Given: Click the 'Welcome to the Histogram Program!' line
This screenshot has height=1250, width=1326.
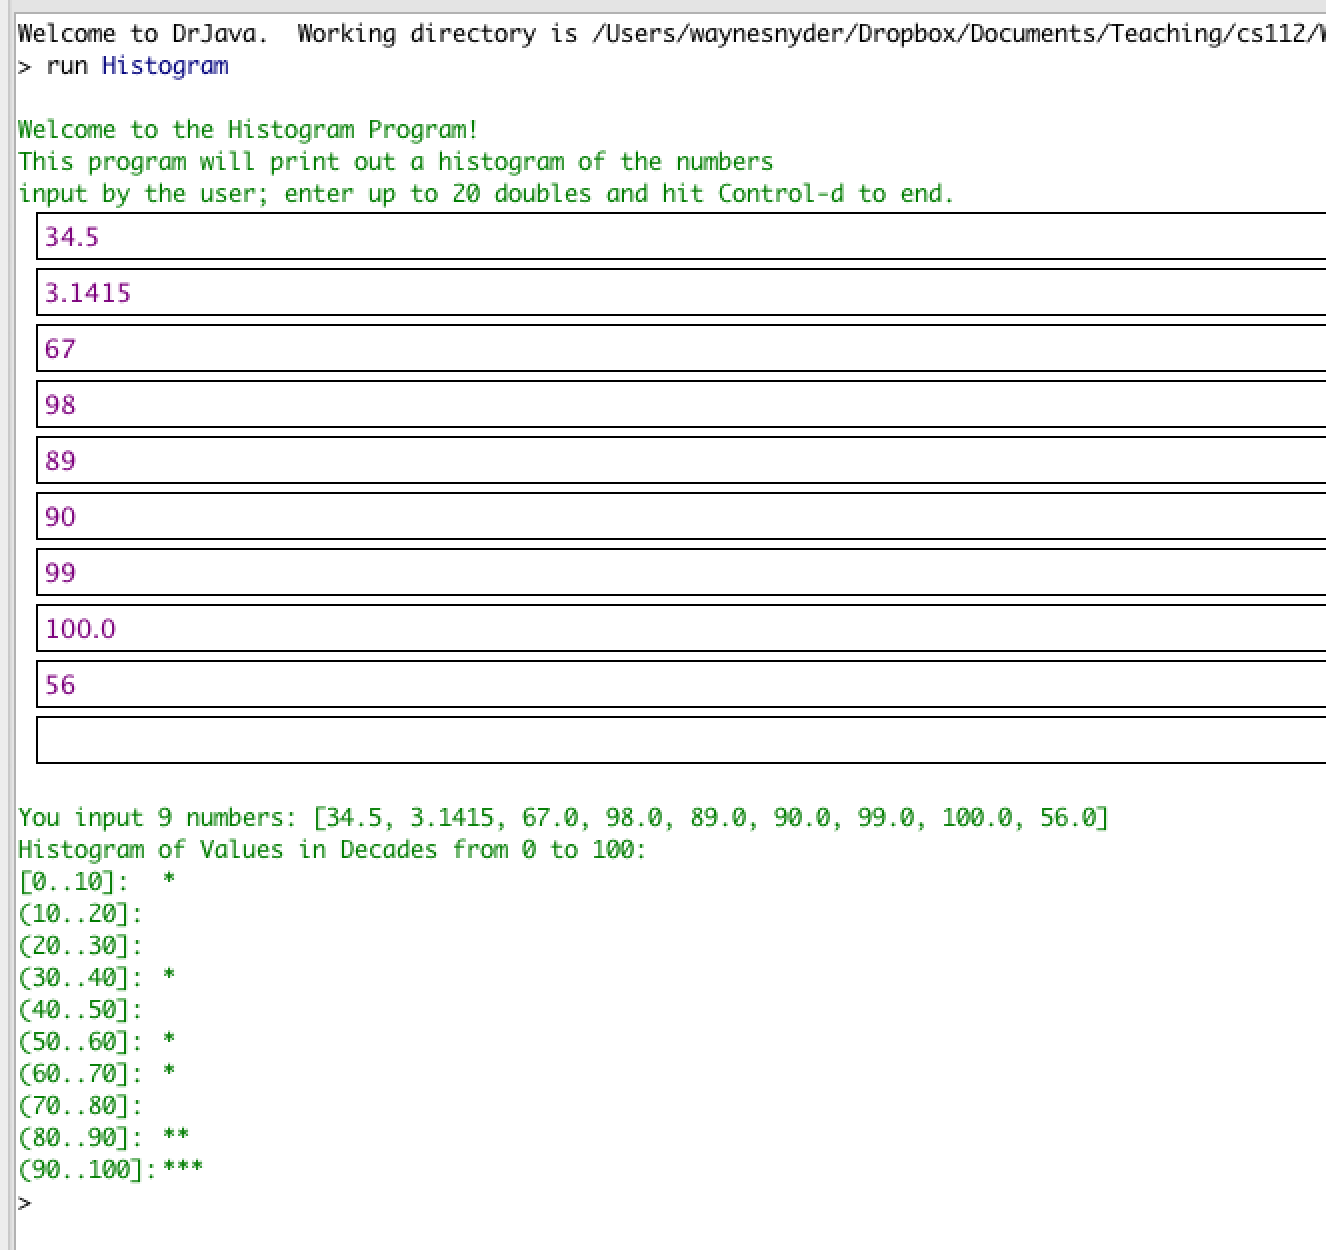Looking at the screenshot, I should tap(248, 130).
